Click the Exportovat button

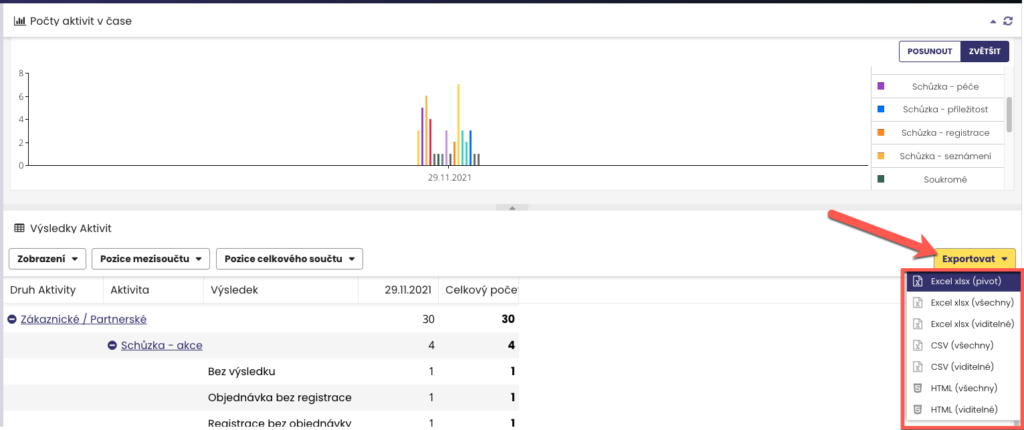click(x=974, y=259)
